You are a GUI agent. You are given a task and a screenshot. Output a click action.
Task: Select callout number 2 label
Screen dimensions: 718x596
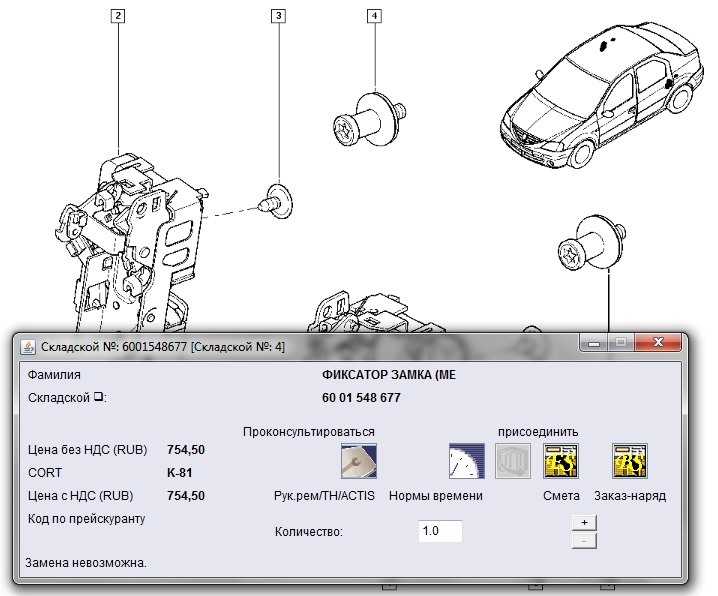tap(119, 16)
